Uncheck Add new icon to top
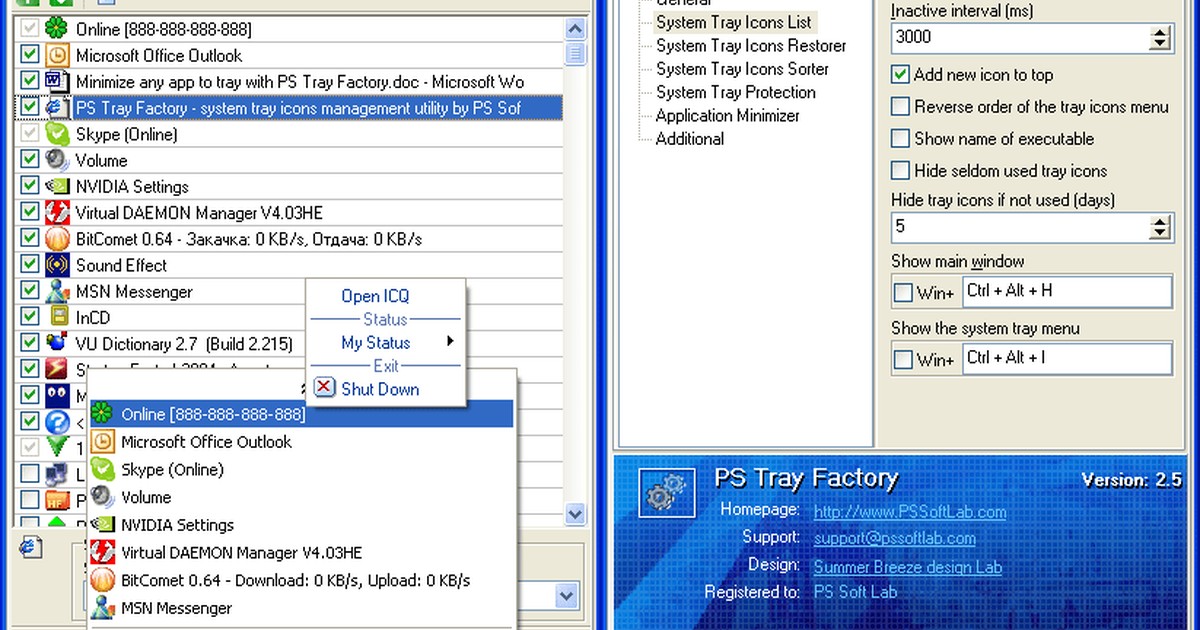 [901, 74]
